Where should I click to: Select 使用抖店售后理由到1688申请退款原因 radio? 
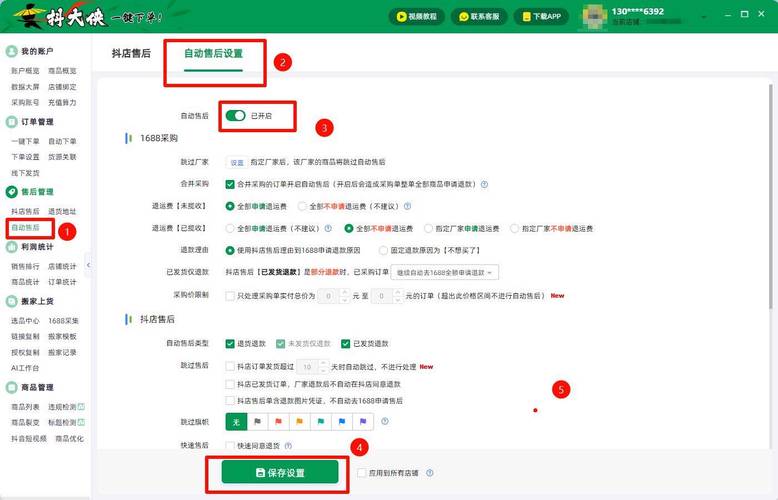point(230,250)
